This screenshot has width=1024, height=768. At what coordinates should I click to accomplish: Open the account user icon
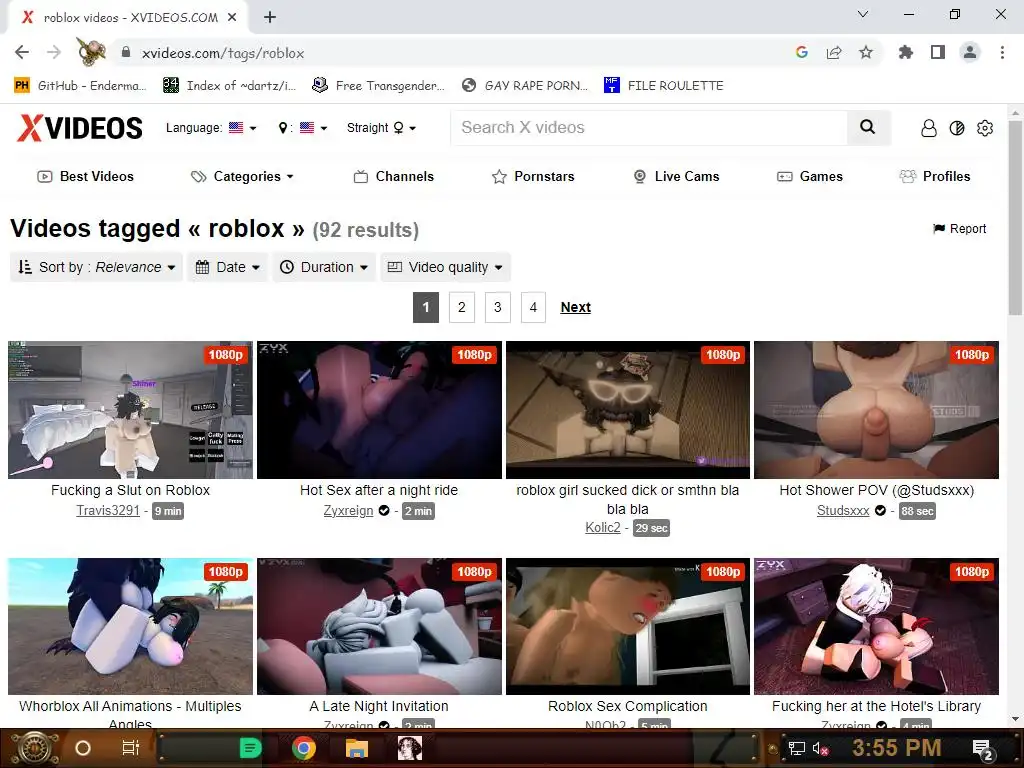pyautogui.click(x=929, y=128)
